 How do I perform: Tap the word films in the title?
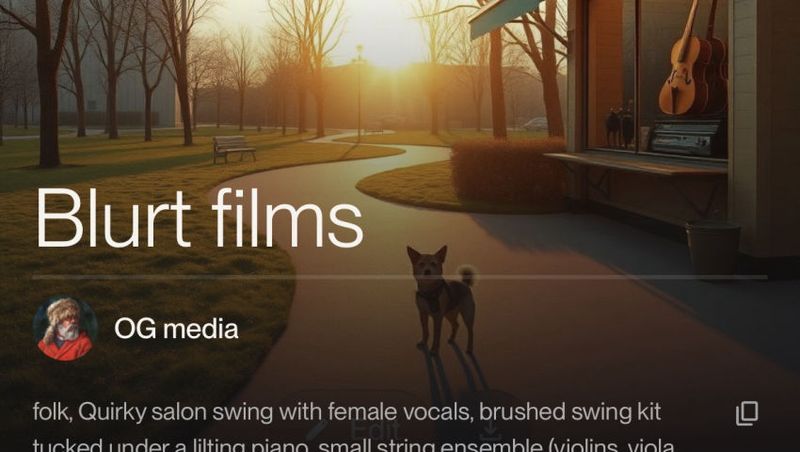click(287, 218)
